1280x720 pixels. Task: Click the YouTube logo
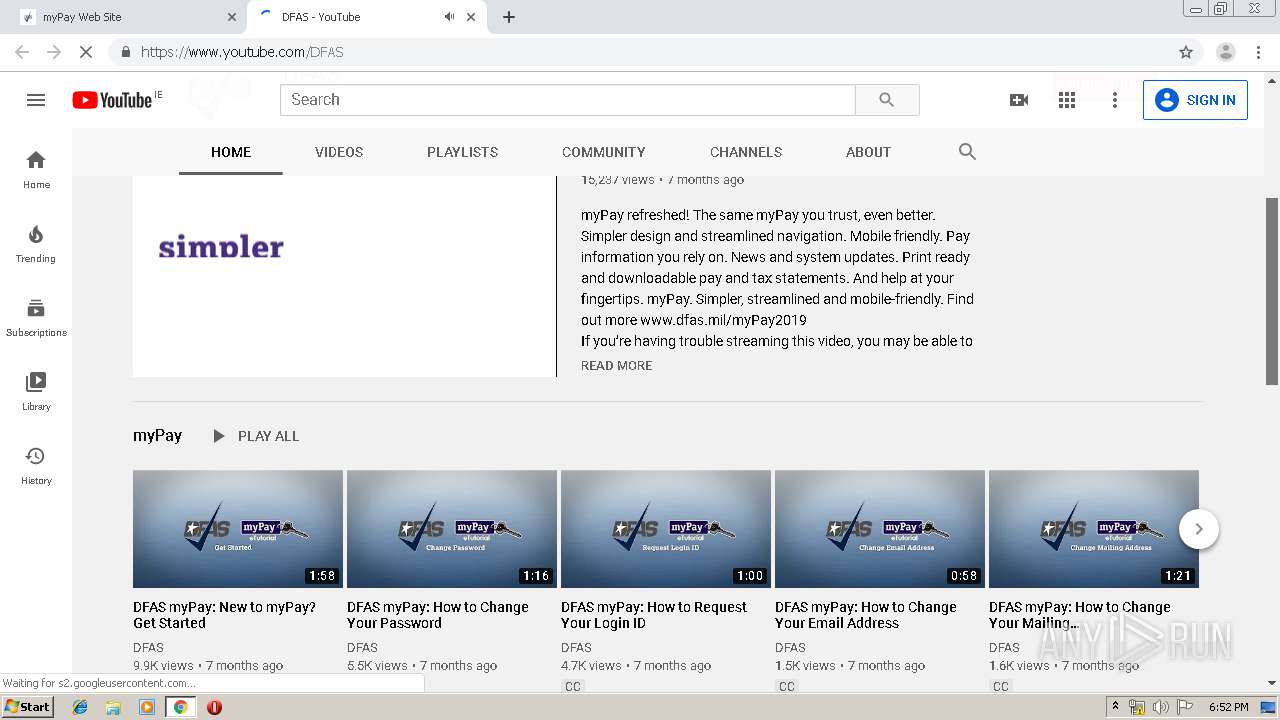112,100
